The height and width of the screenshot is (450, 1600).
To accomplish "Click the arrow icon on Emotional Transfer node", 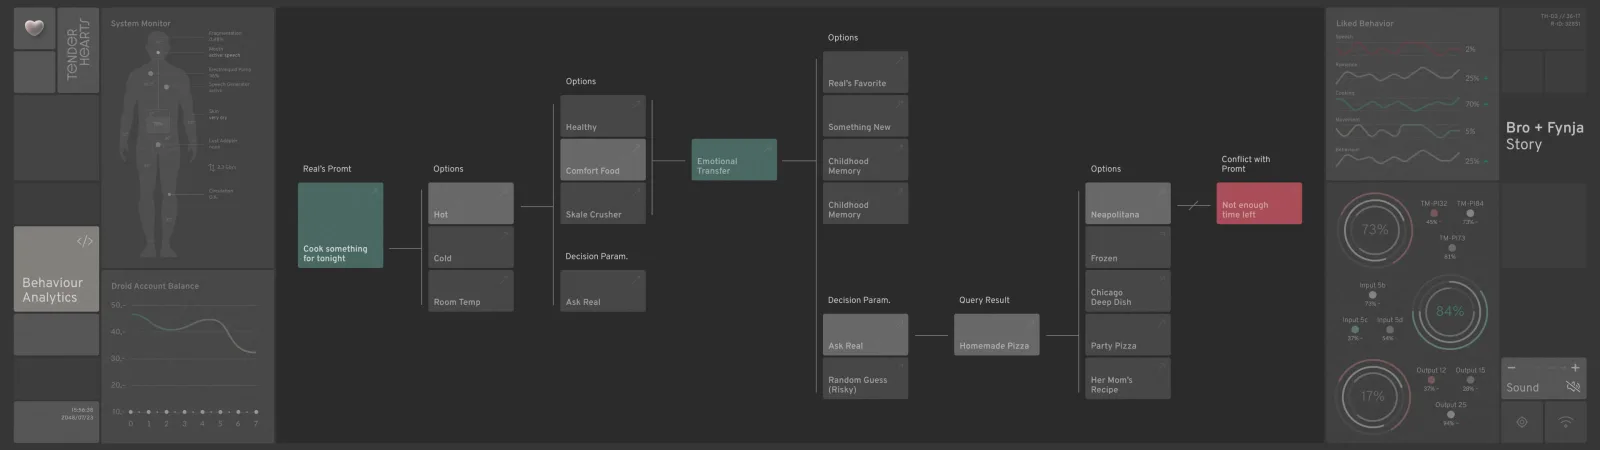I will pos(769,147).
